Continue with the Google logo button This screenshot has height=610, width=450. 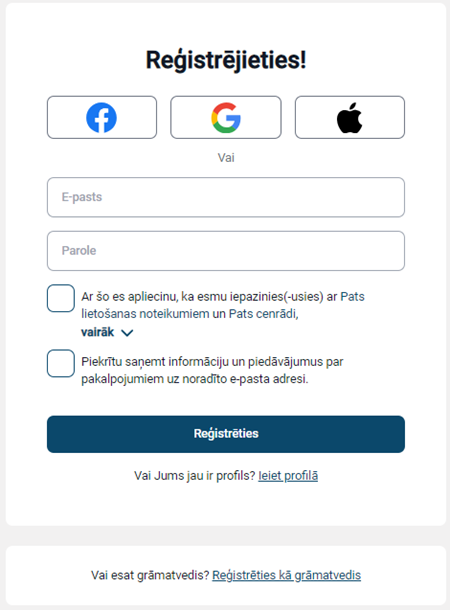coord(226,117)
